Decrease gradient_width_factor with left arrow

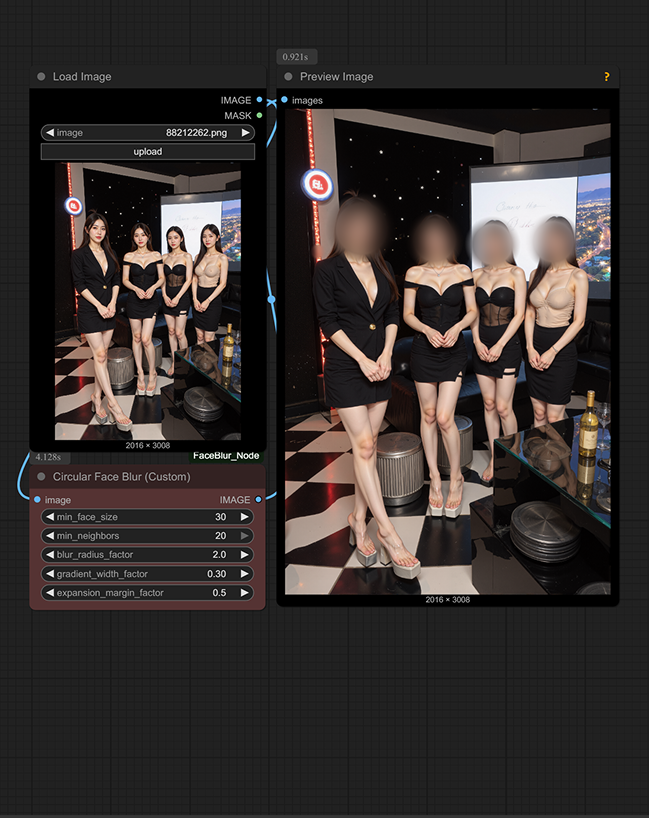50,573
